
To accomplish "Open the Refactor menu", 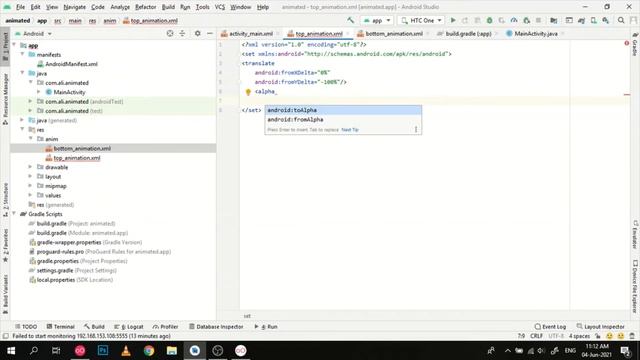I will click(x=145, y=7).
